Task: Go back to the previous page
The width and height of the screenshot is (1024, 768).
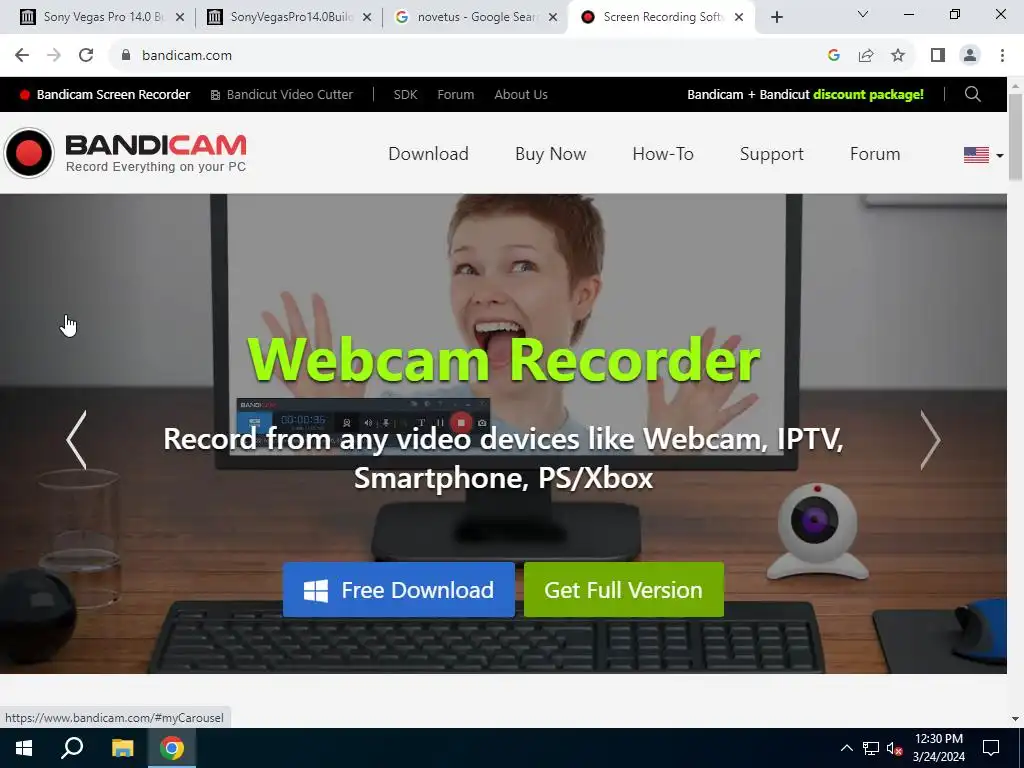Action: coord(22,56)
